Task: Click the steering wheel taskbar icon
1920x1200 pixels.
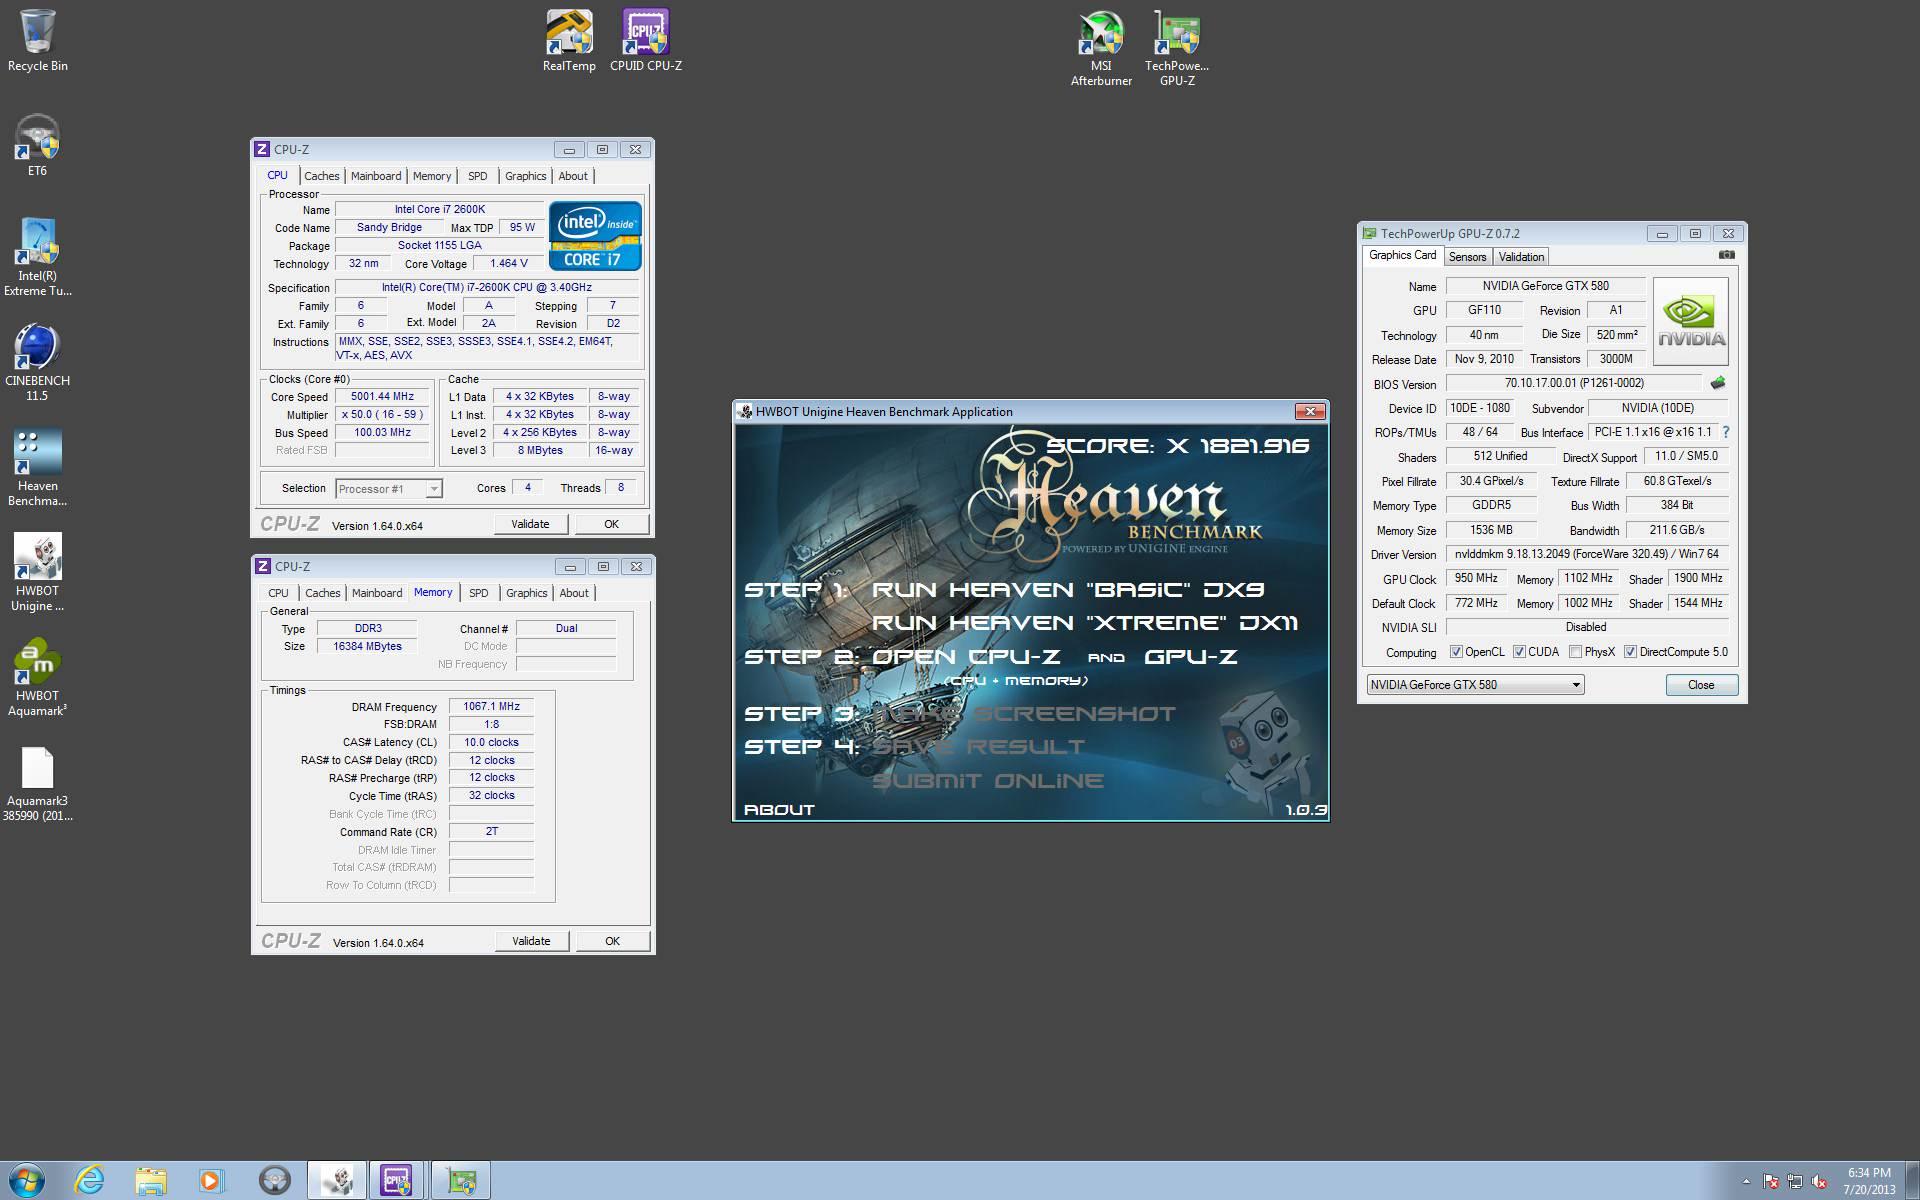Action: tap(274, 1181)
